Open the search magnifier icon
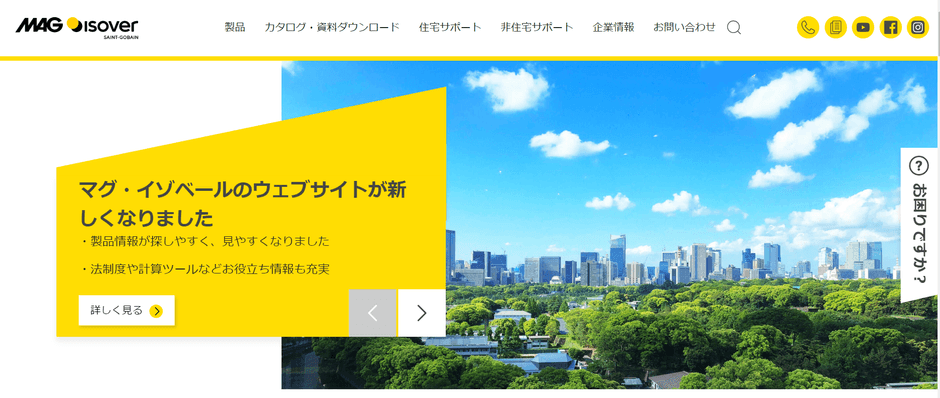This screenshot has height=398, width=940. [734, 28]
